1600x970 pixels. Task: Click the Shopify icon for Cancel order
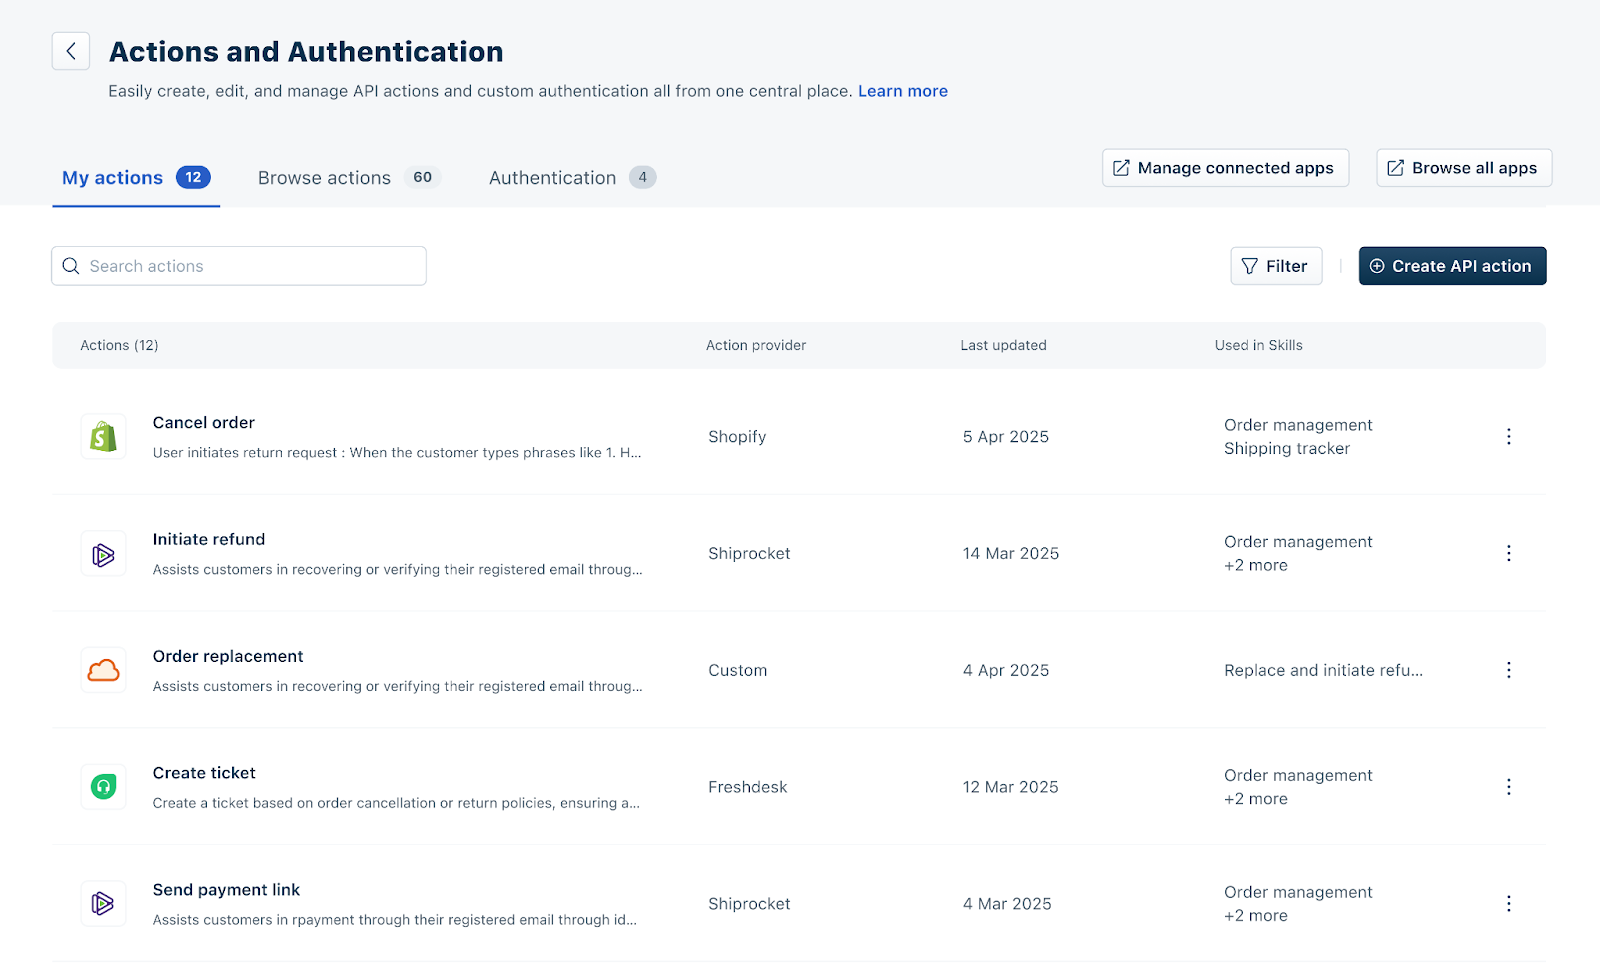[x=103, y=437]
